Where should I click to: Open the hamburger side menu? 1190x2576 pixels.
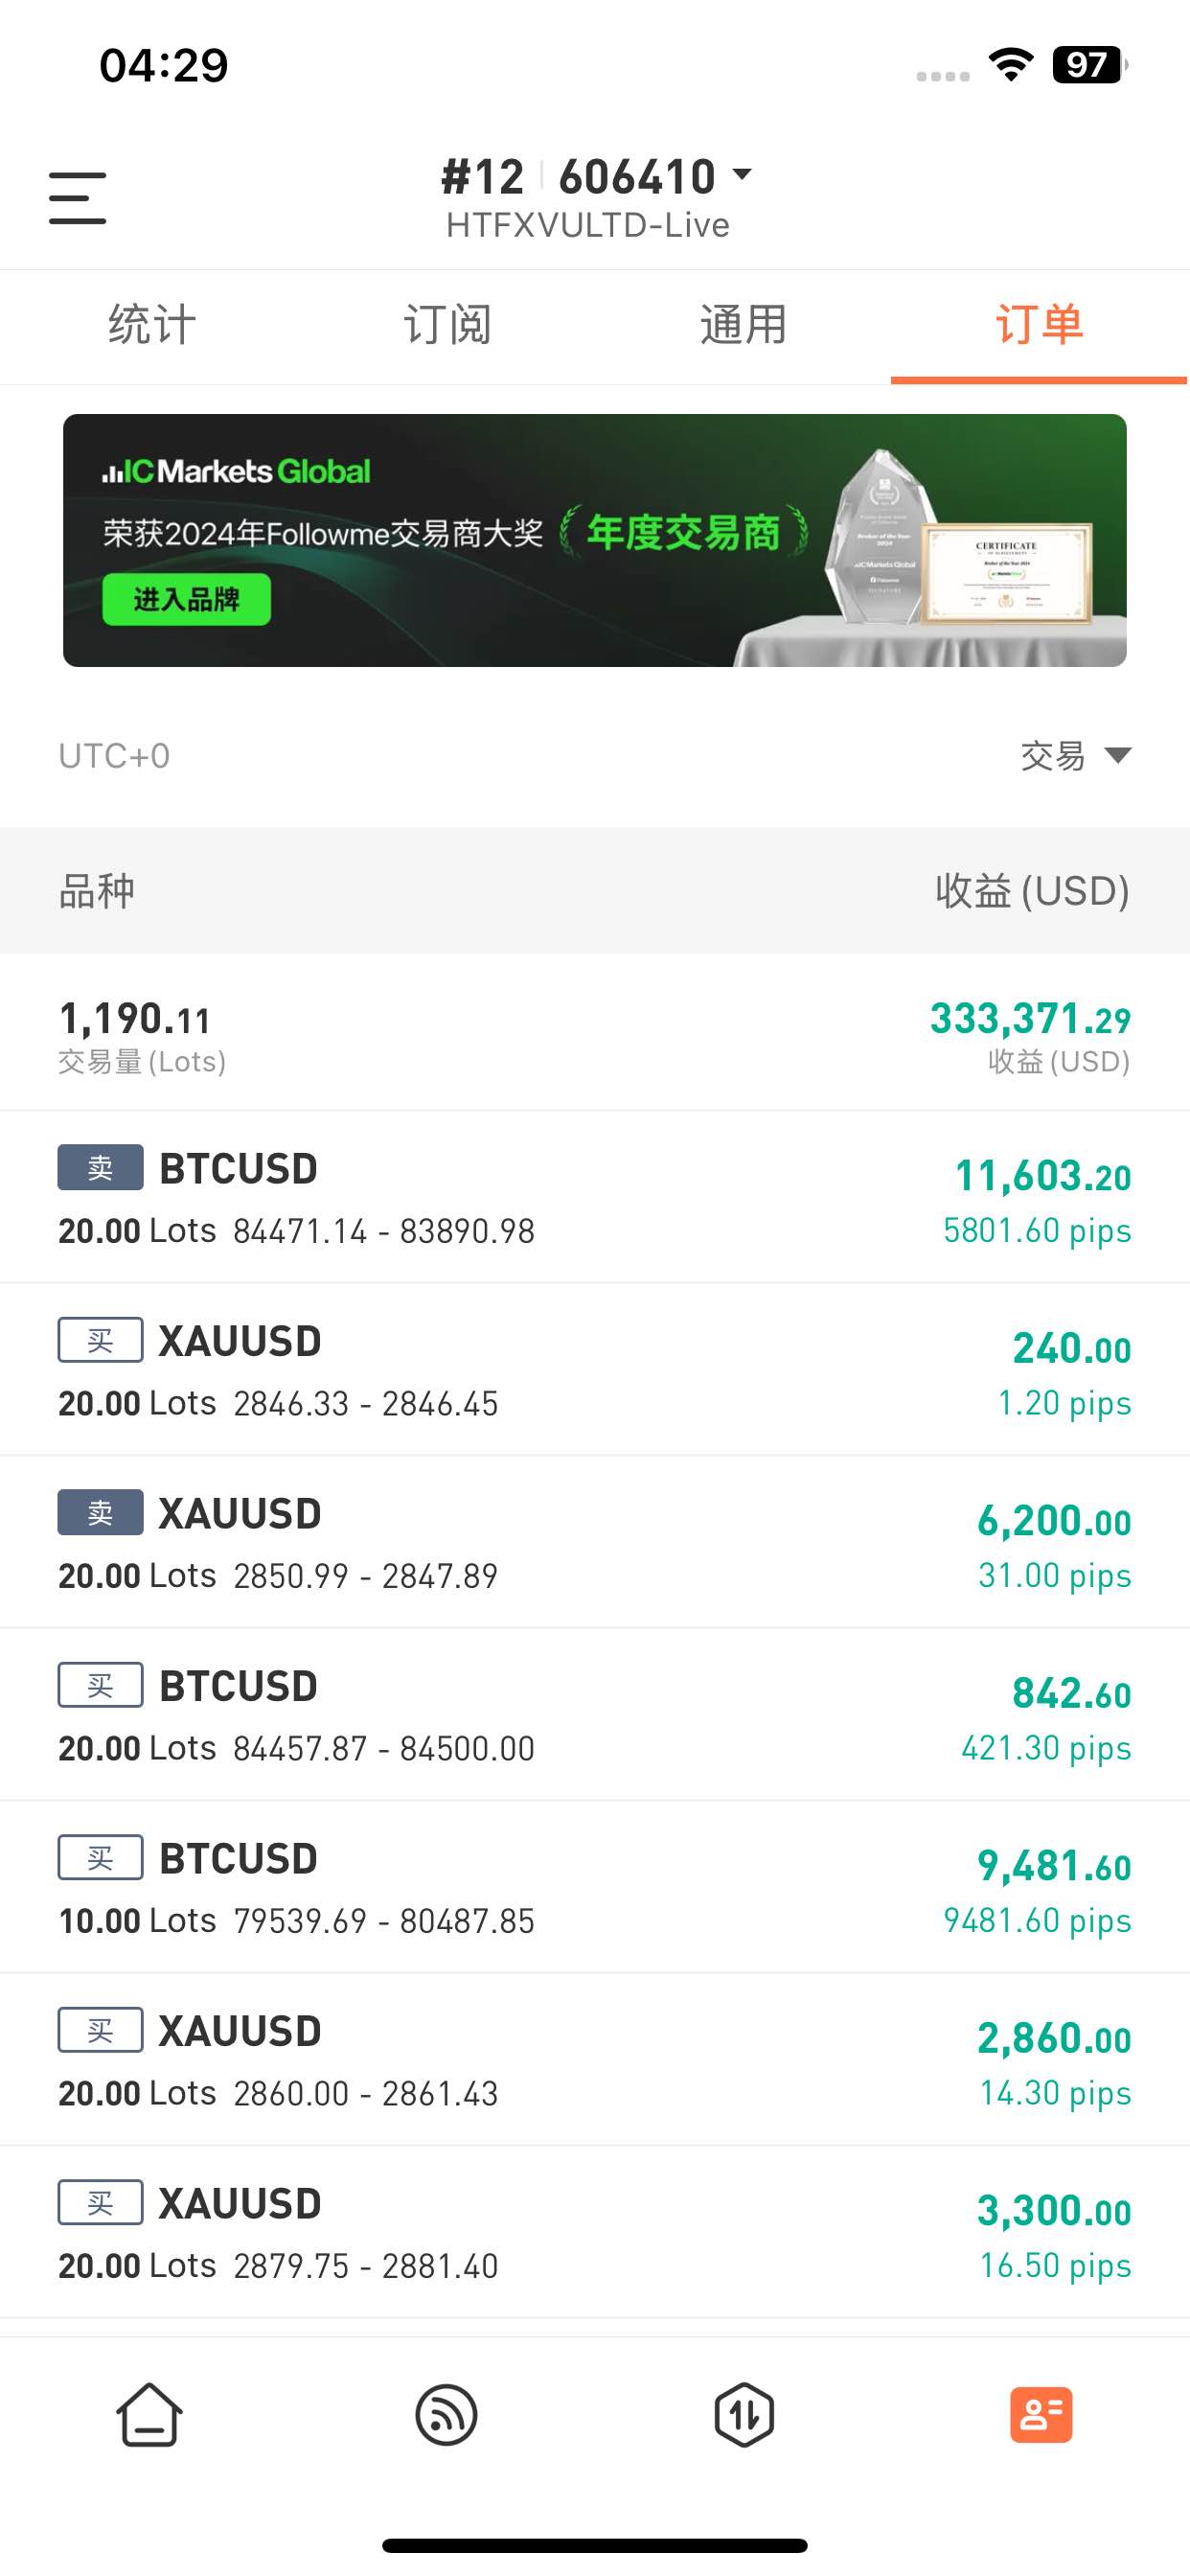[x=77, y=197]
